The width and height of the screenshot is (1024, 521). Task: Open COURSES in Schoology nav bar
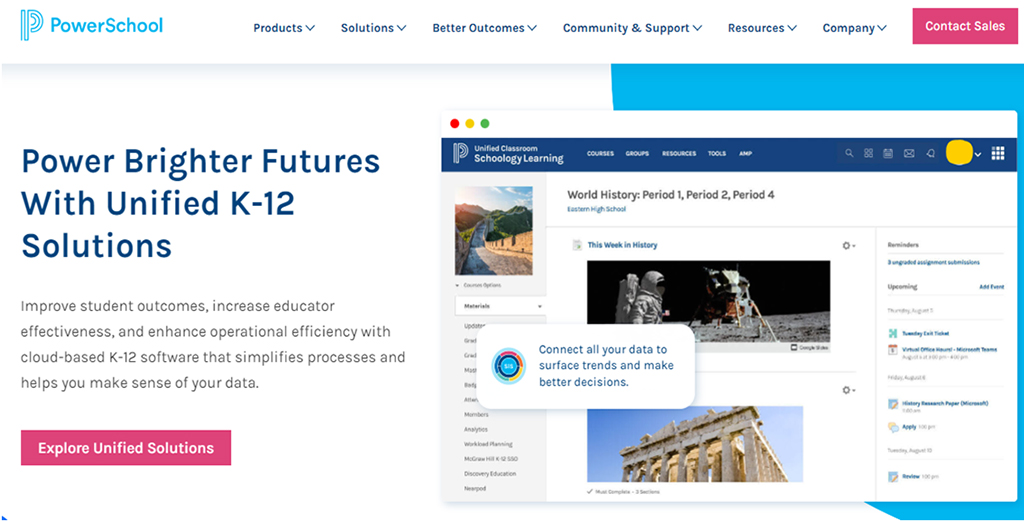(x=600, y=153)
